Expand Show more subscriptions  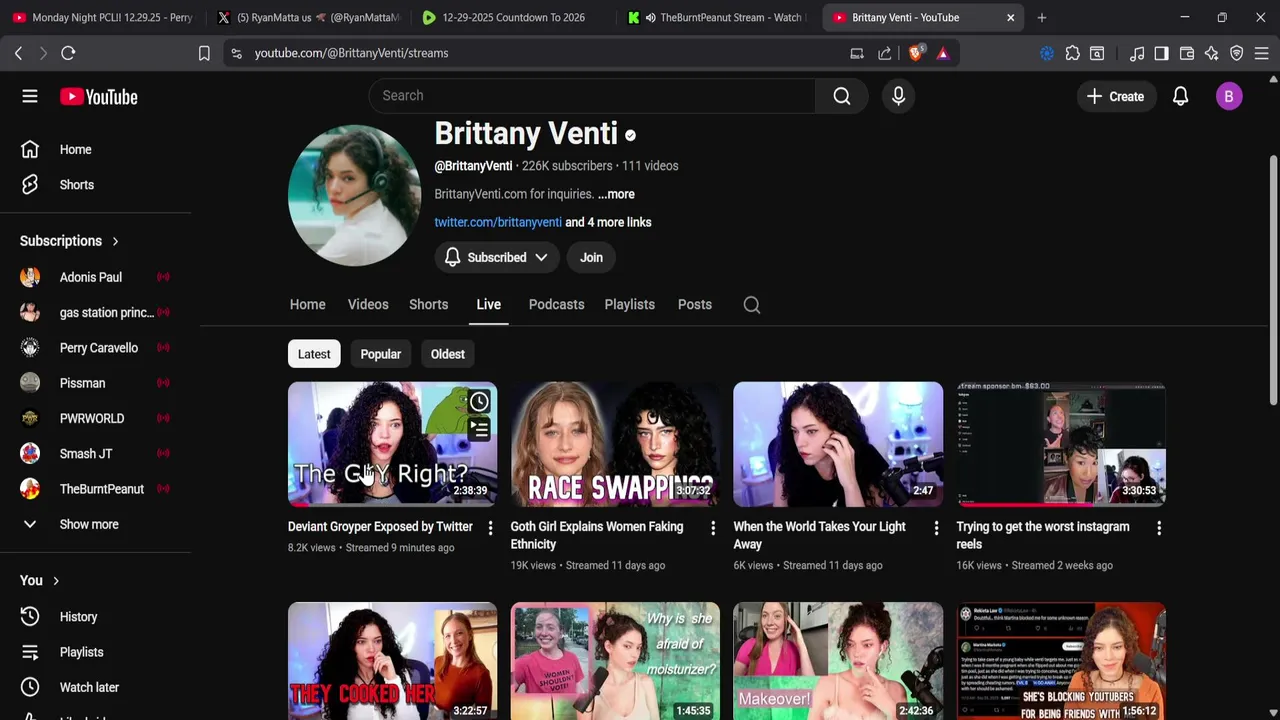[x=89, y=525]
